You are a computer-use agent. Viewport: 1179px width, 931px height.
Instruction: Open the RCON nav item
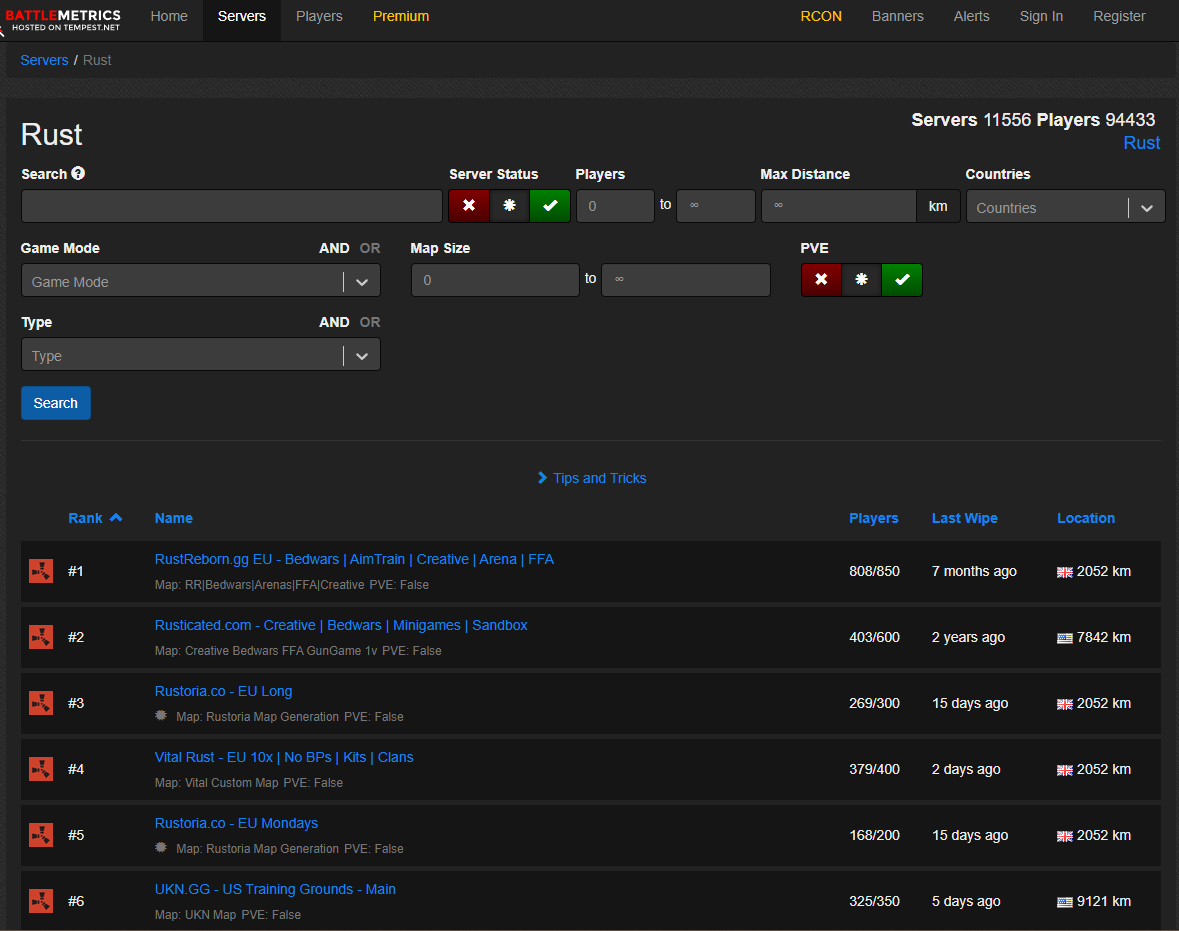point(821,17)
